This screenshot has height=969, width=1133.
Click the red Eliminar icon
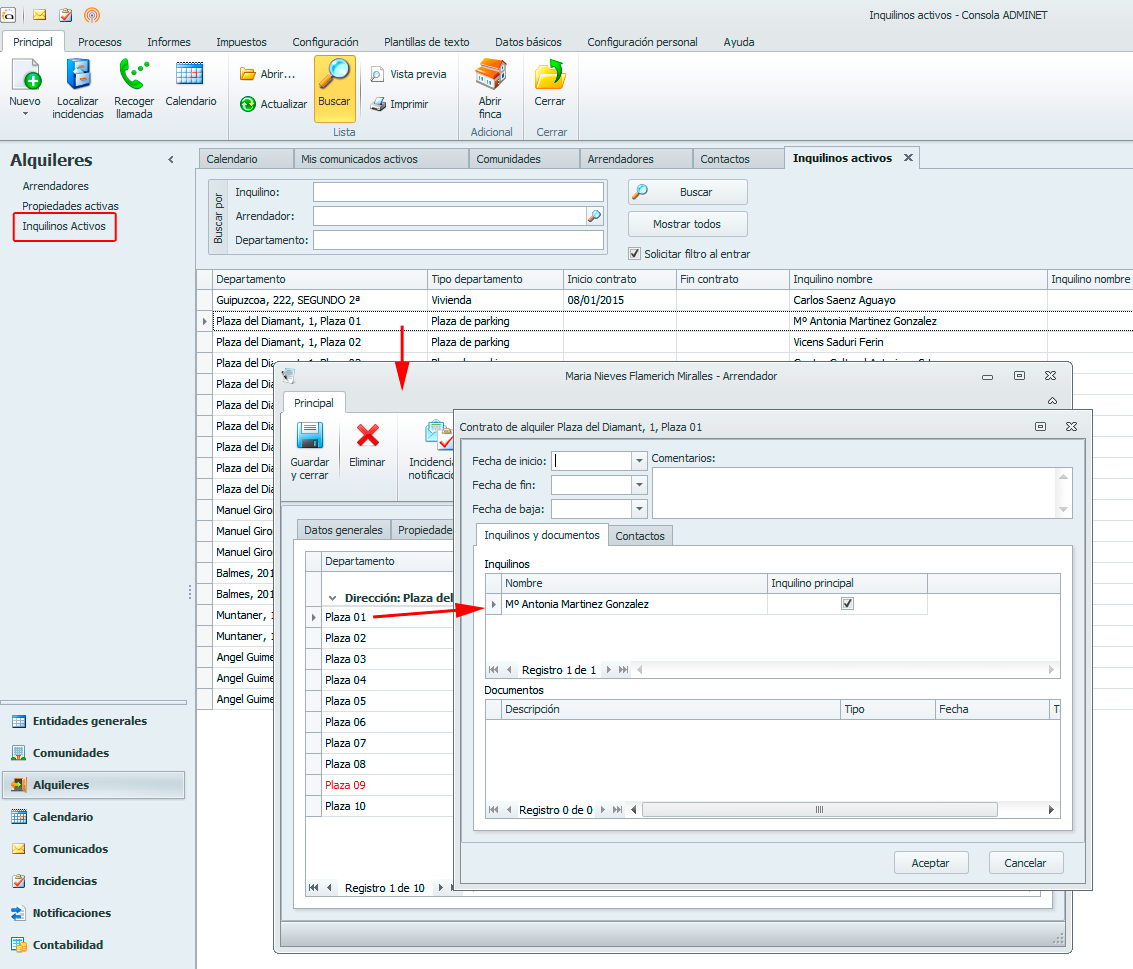(367, 436)
